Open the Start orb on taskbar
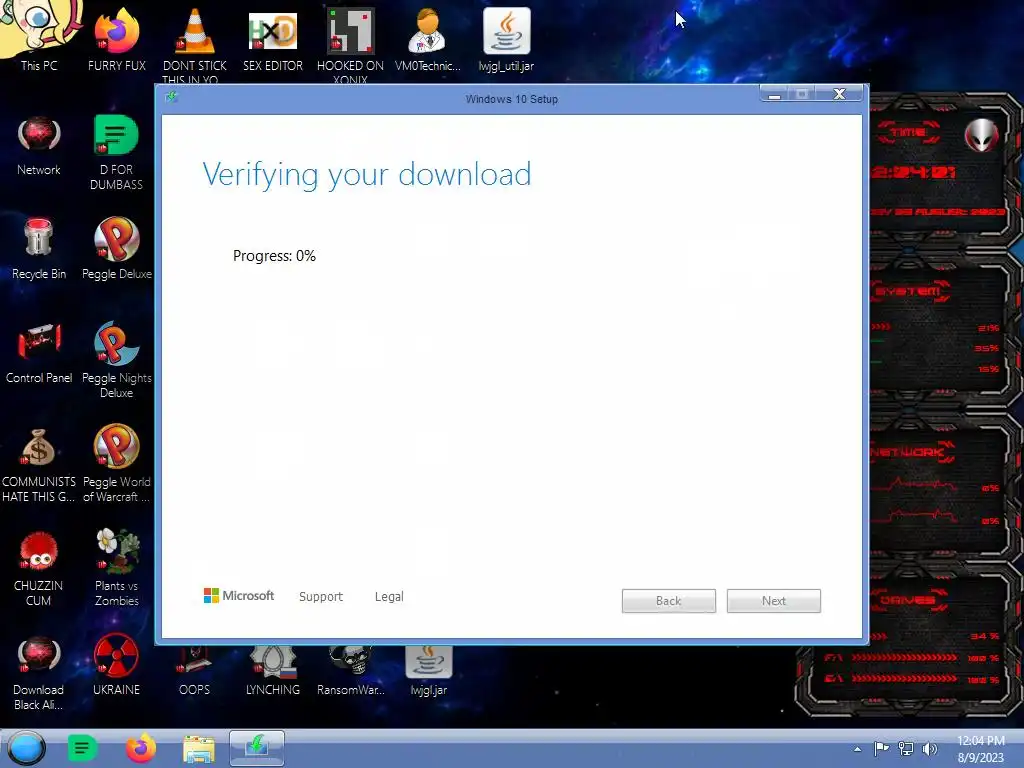The width and height of the screenshot is (1024, 768). tap(26, 748)
